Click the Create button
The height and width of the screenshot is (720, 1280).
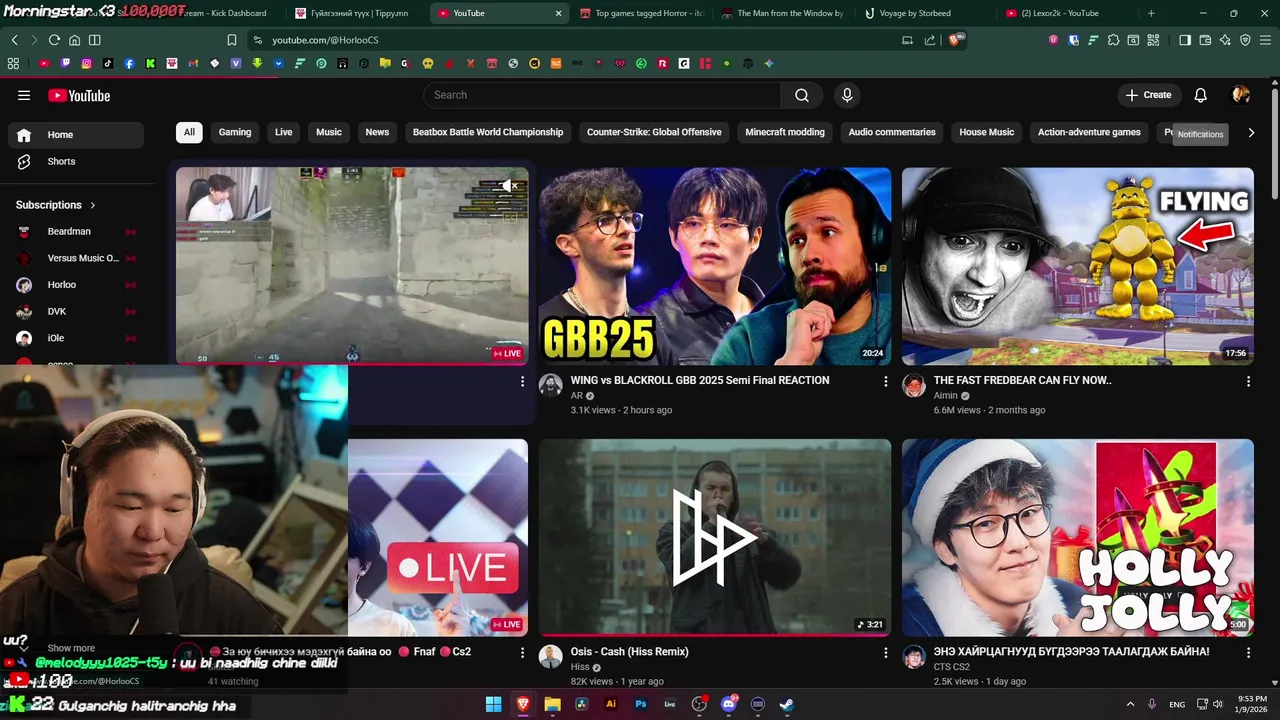[1148, 95]
